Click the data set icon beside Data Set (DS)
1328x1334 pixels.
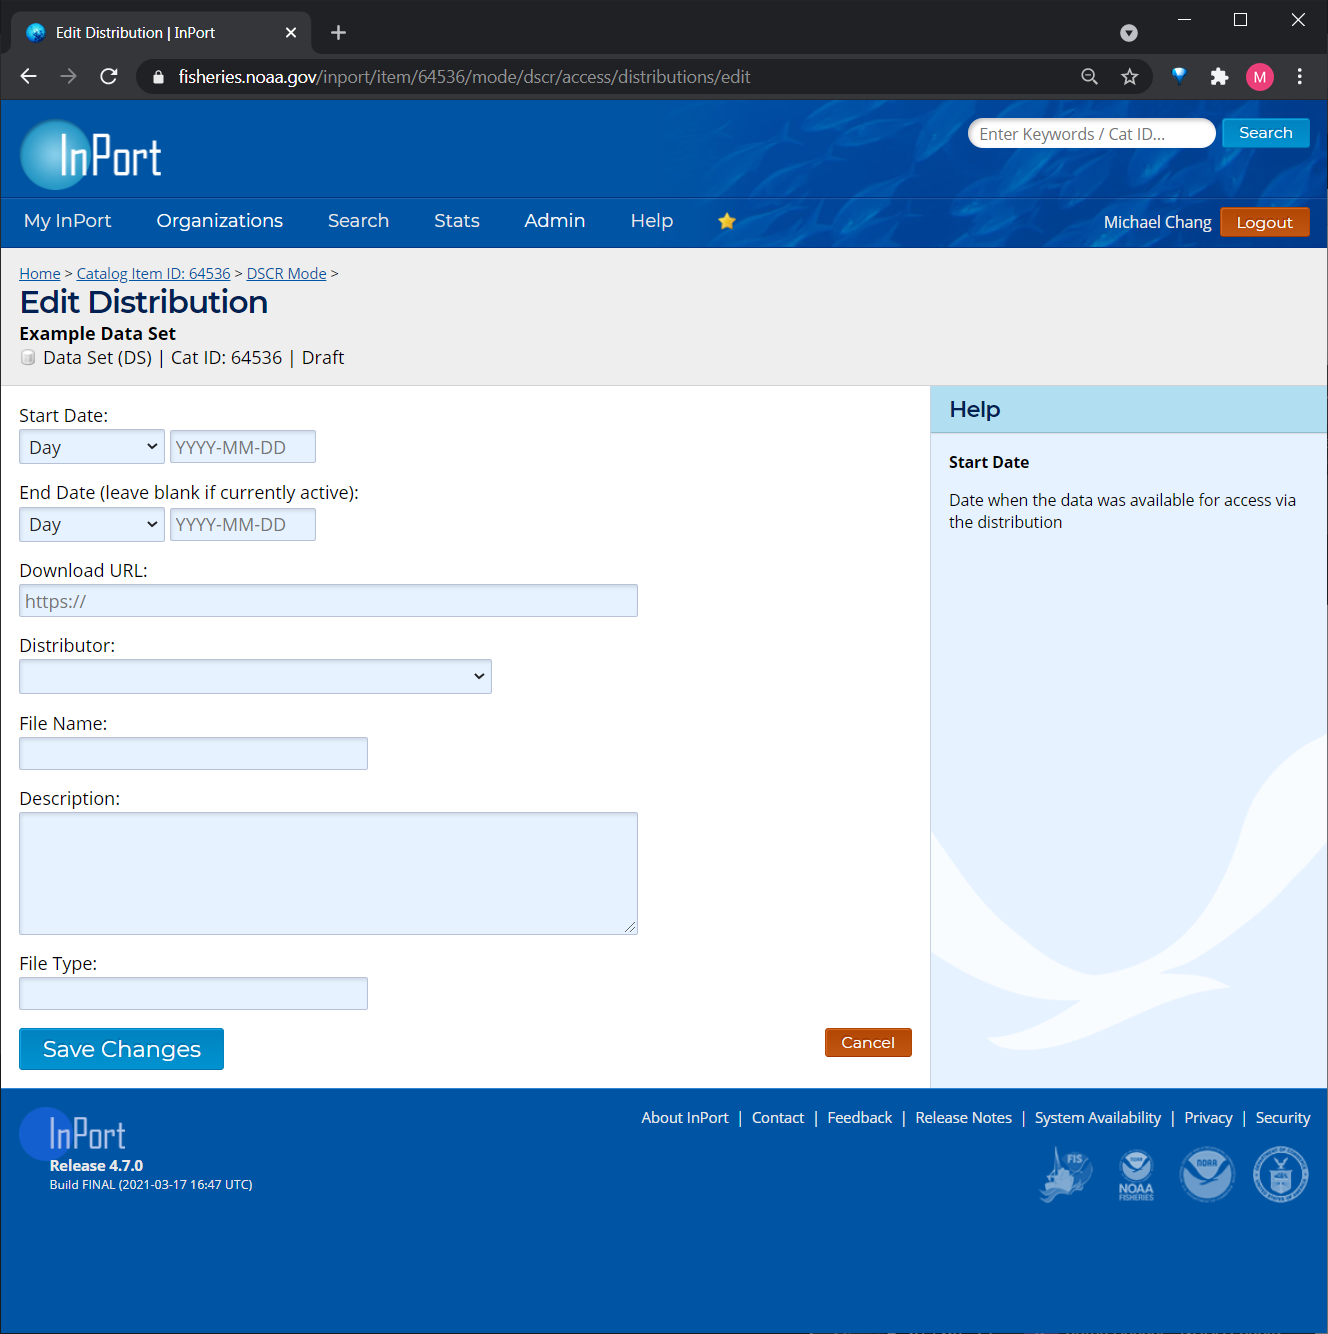pos(28,358)
